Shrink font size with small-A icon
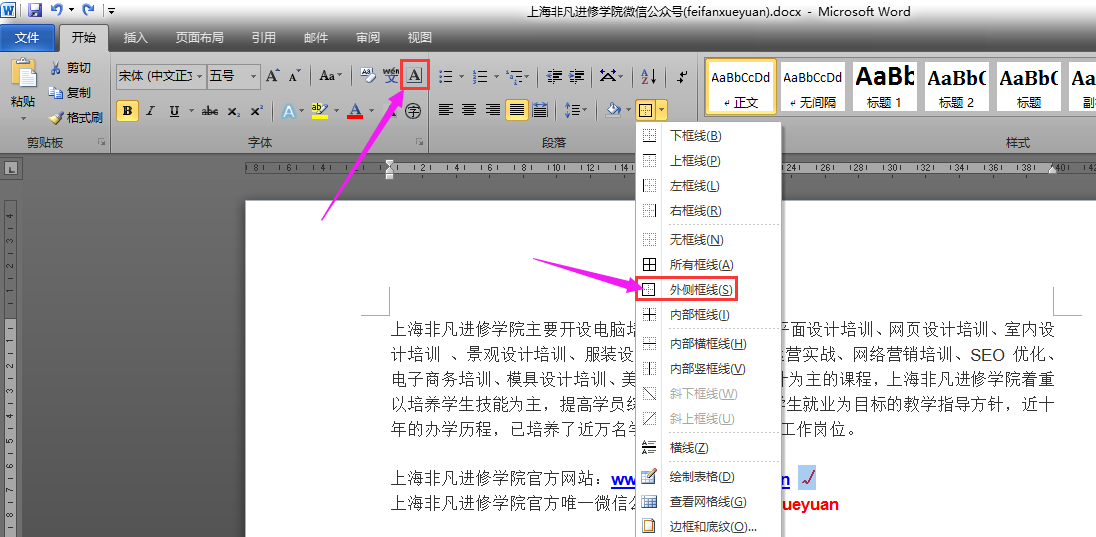1096x537 pixels. click(x=294, y=76)
